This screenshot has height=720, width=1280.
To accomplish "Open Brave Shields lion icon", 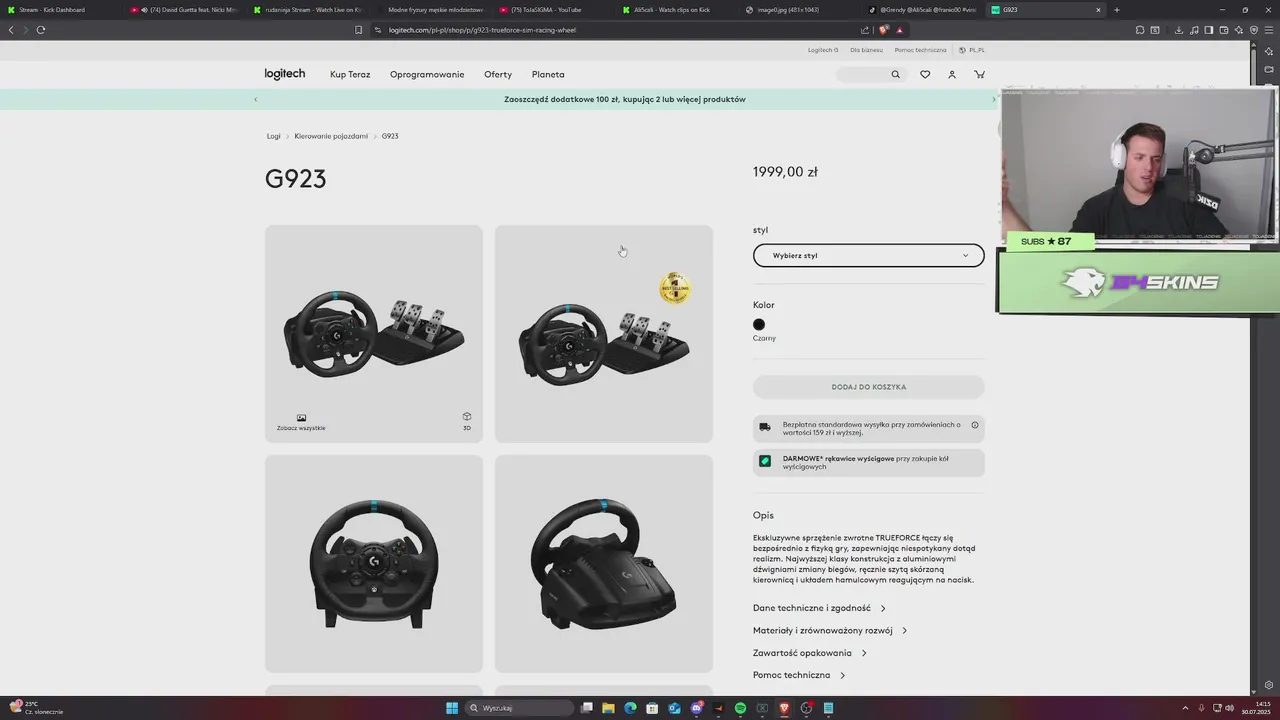I will click(883, 30).
